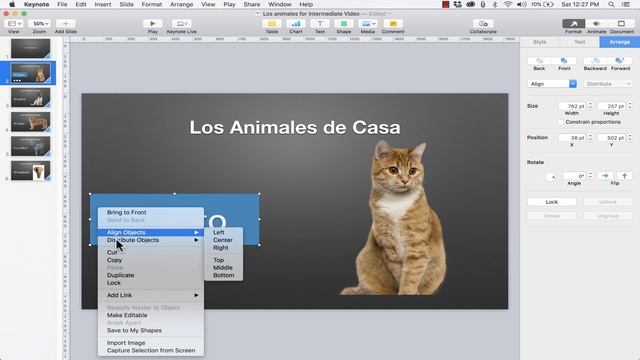Click the Ungroup button
Image resolution: width=640 pixels, height=360 pixels.
pyautogui.click(x=608, y=216)
